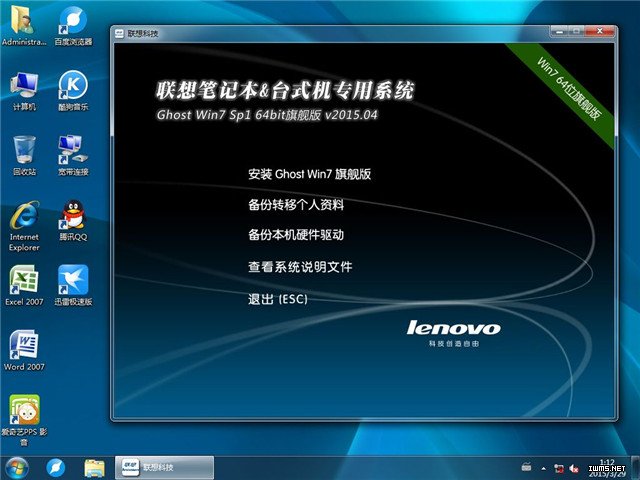
Task: Open the Administrator folder icon
Action: point(24,25)
